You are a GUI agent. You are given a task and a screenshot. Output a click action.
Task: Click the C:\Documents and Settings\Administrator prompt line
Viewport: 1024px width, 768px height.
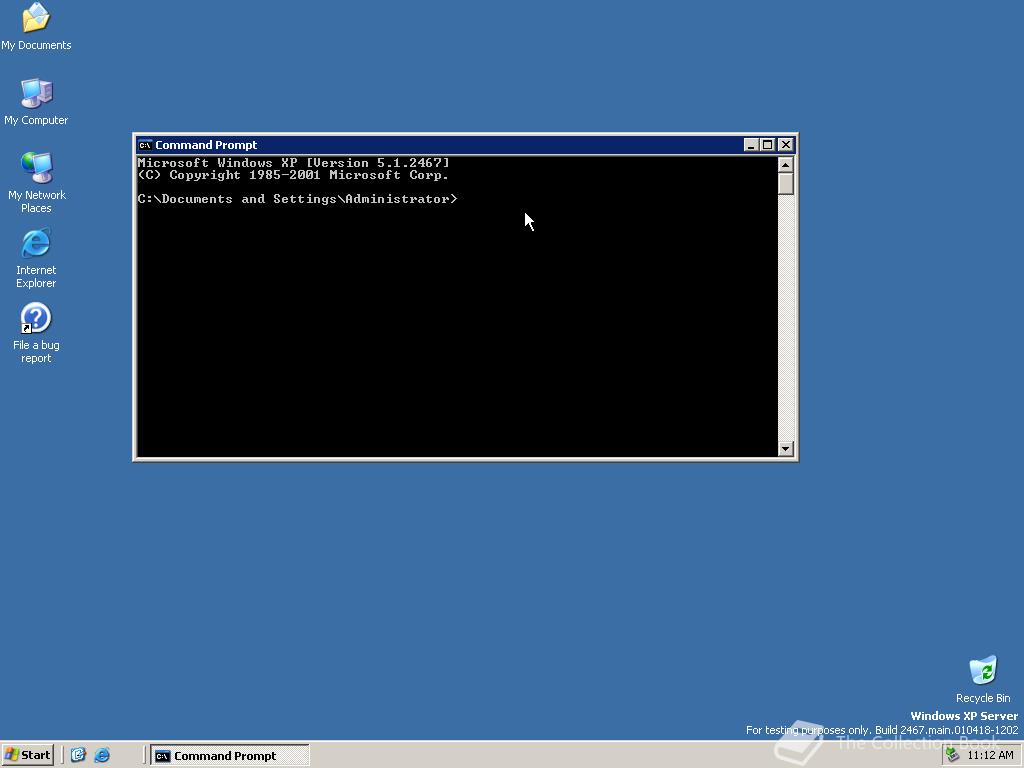[x=298, y=199]
